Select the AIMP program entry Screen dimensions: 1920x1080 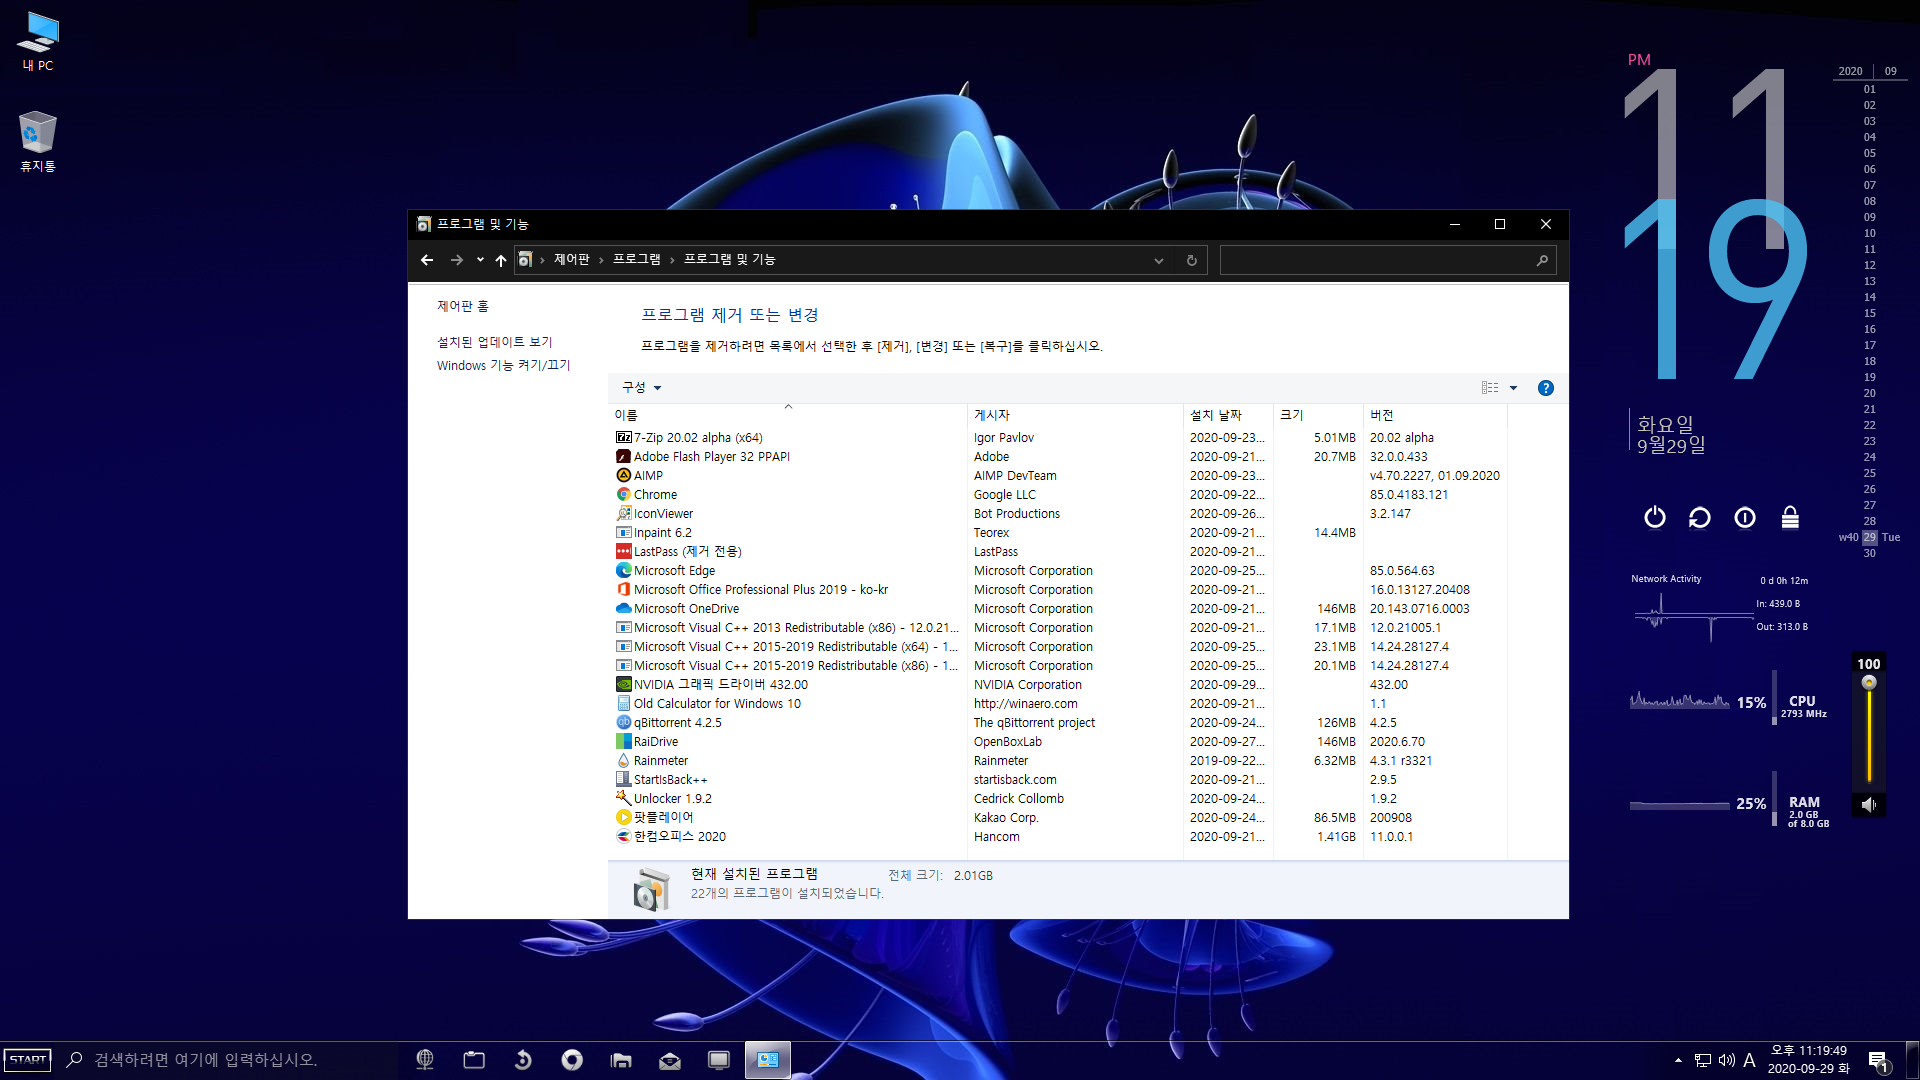click(1060, 476)
